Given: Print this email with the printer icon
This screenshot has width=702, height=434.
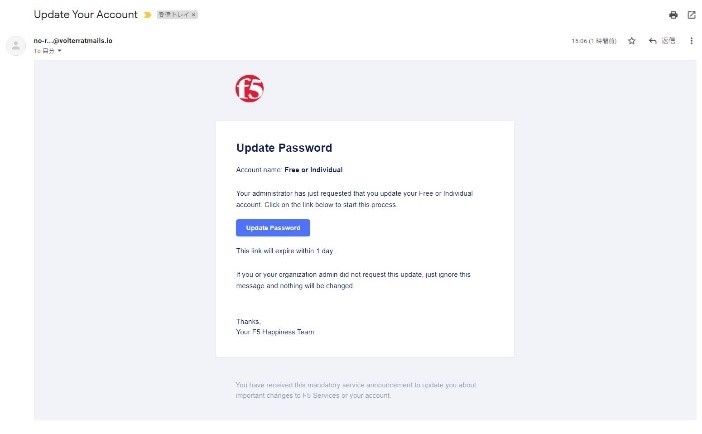Looking at the screenshot, I should coord(673,15).
